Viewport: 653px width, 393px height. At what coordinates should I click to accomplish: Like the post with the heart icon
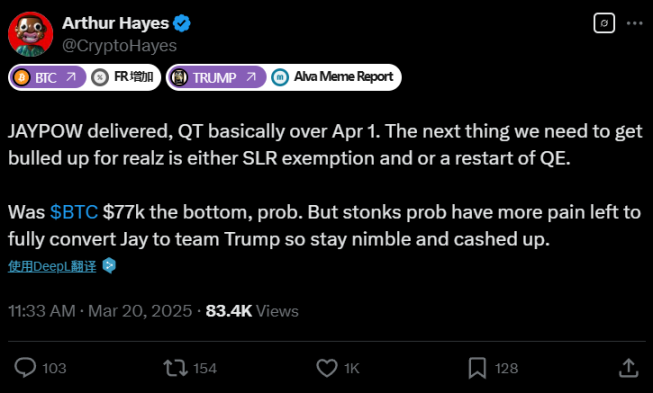click(x=327, y=368)
